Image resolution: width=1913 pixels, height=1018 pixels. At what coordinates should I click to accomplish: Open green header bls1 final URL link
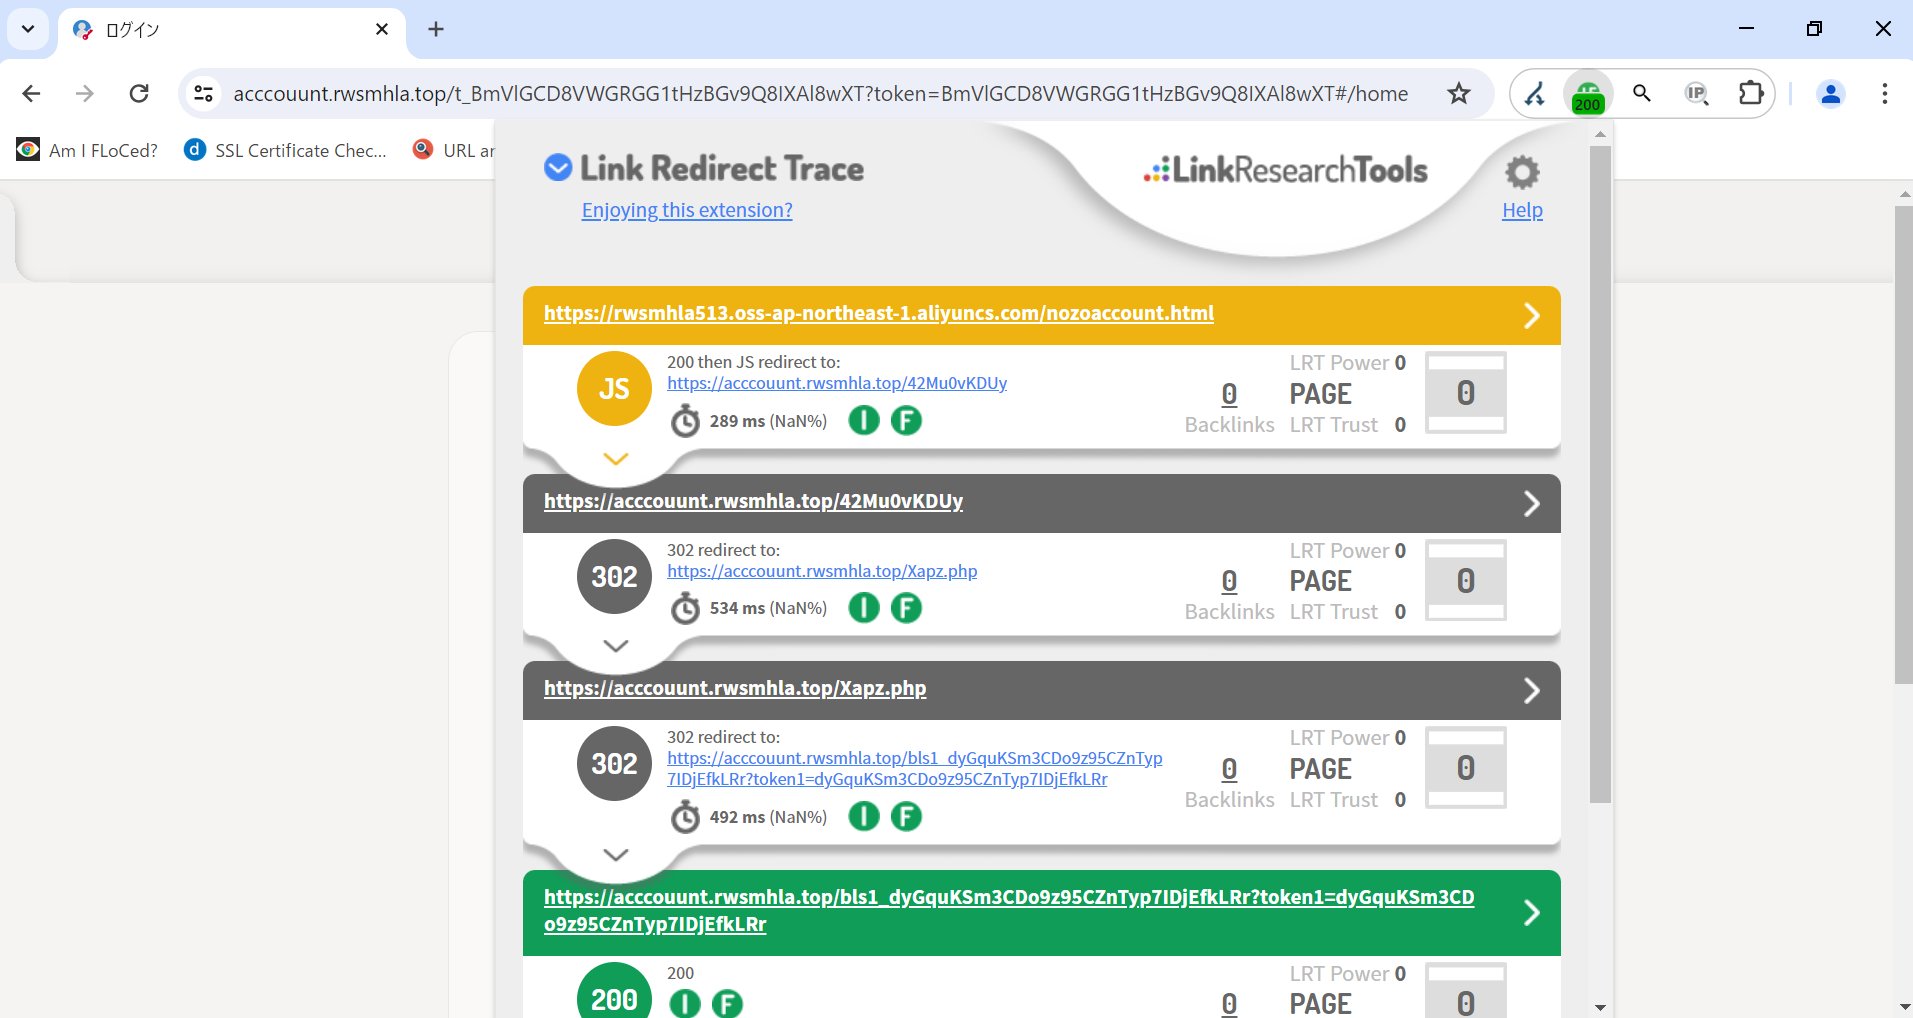click(x=1009, y=910)
